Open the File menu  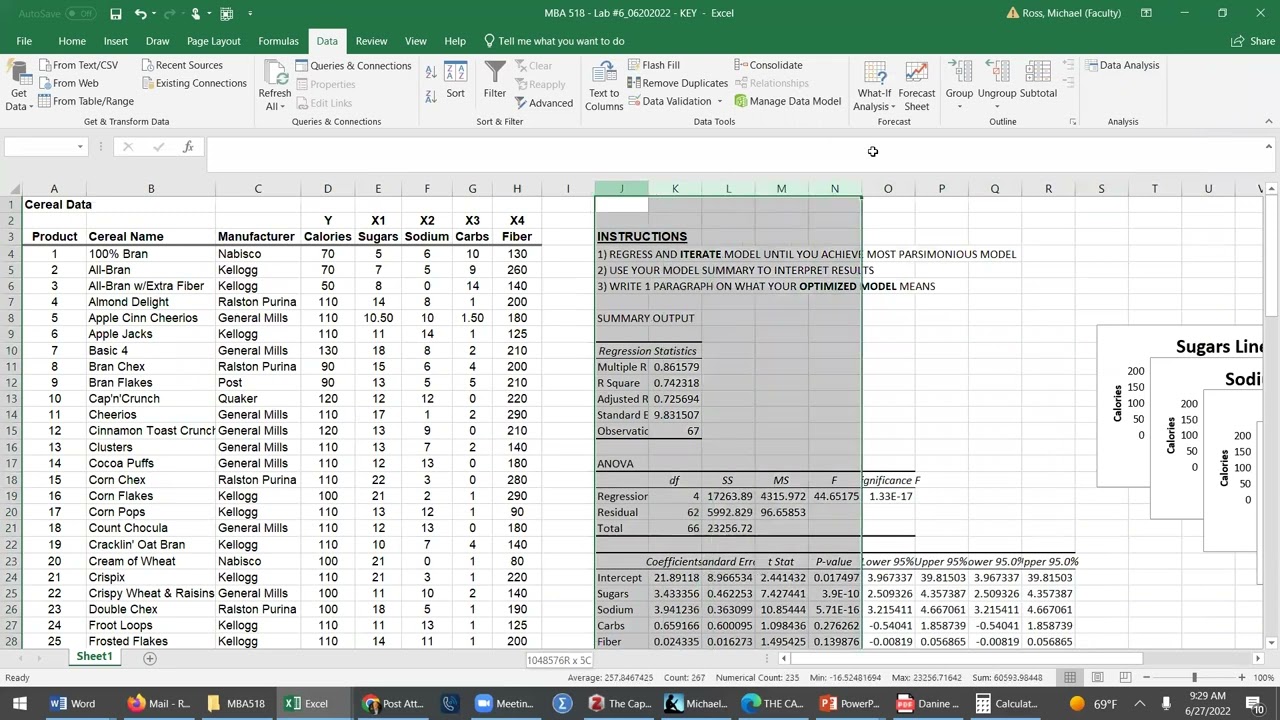point(24,41)
